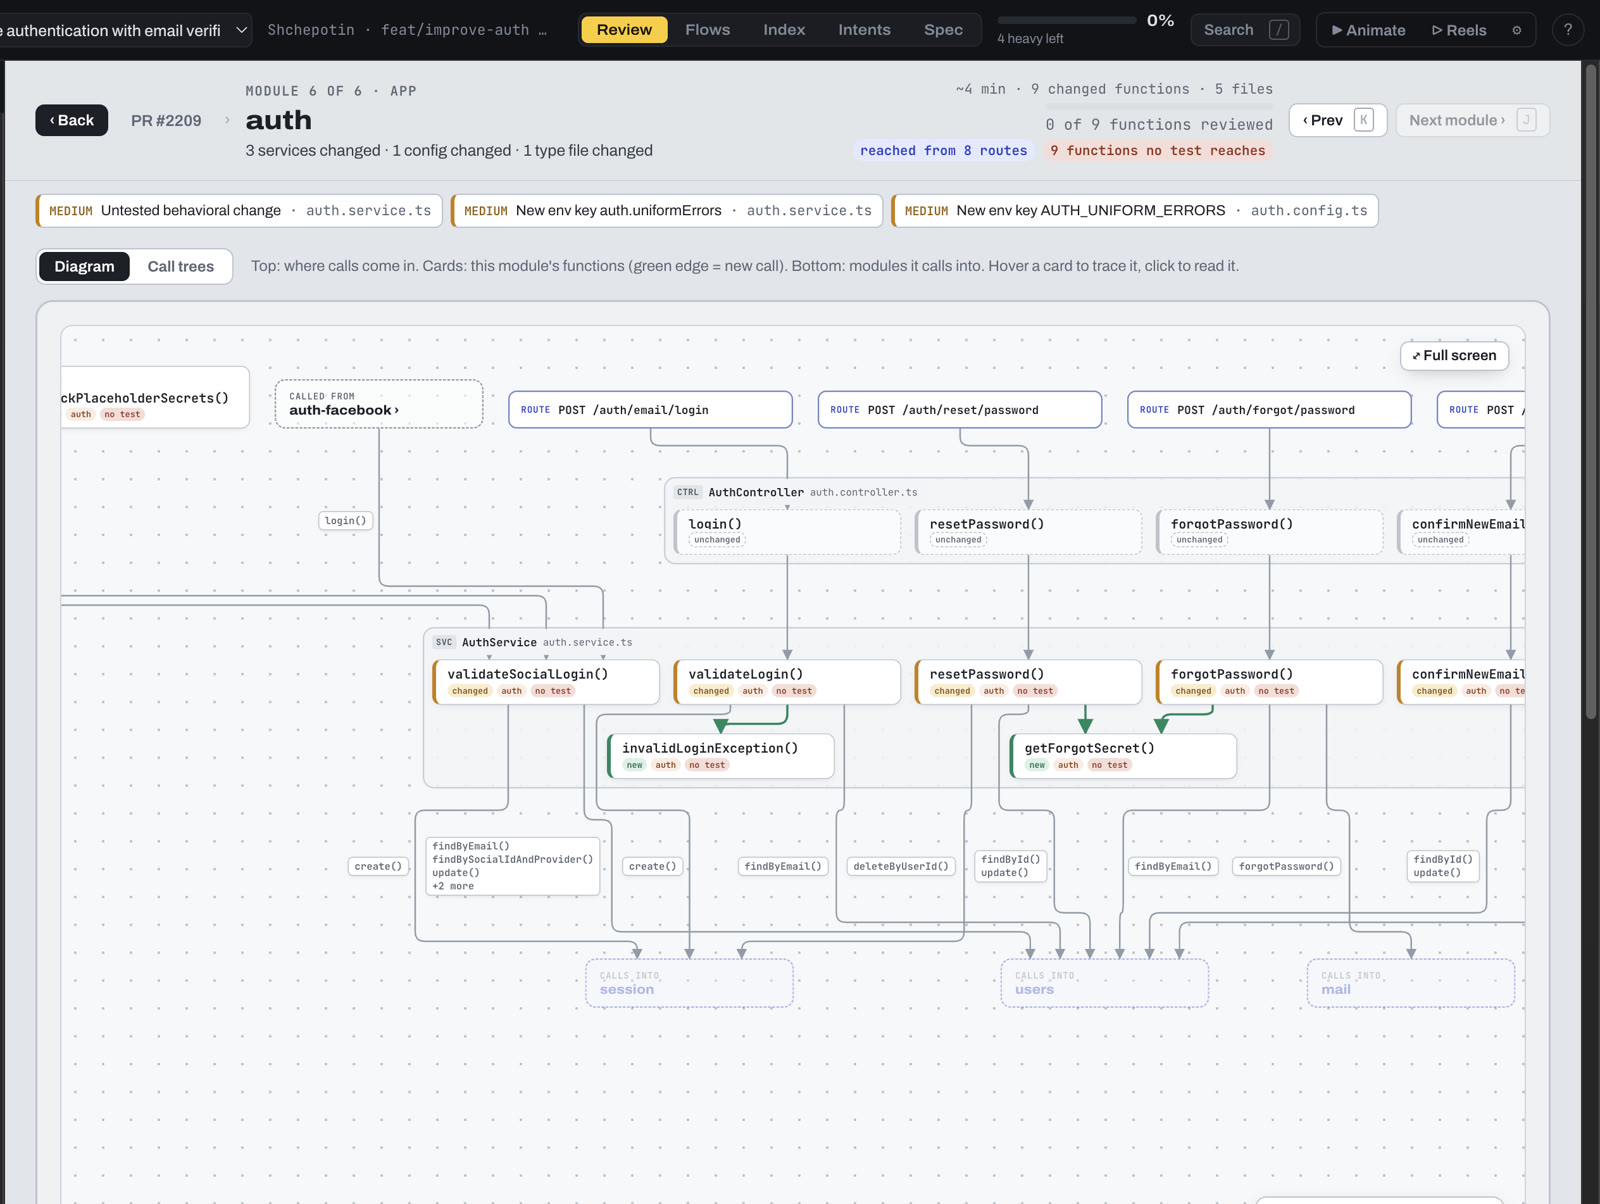Click the review progress bar
The width and height of the screenshot is (1600, 1204).
pos(1066,20)
